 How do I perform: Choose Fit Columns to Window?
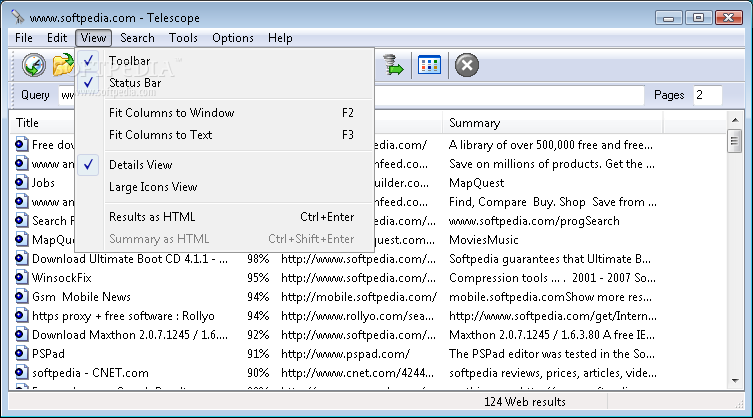(224, 113)
